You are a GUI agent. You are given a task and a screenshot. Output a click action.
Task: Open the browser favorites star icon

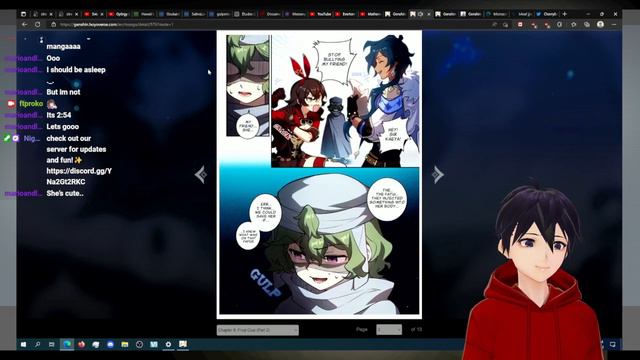tap(573, 24)
